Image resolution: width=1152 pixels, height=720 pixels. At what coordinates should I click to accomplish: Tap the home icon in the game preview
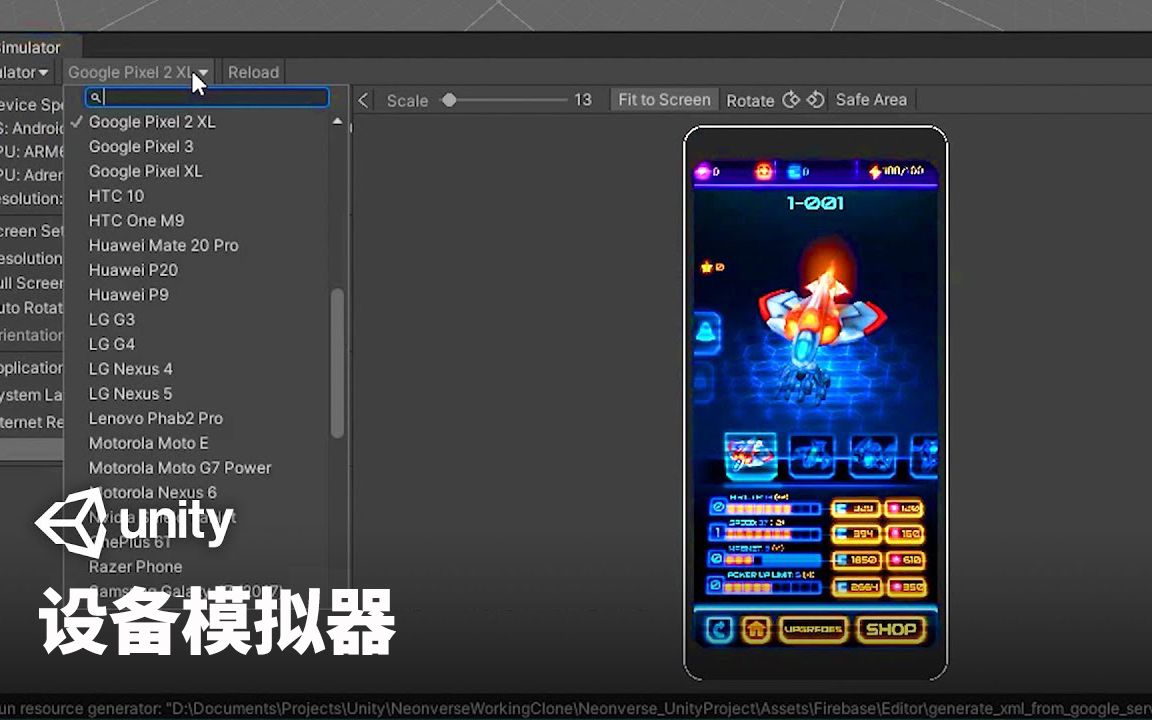coord(755,629)
